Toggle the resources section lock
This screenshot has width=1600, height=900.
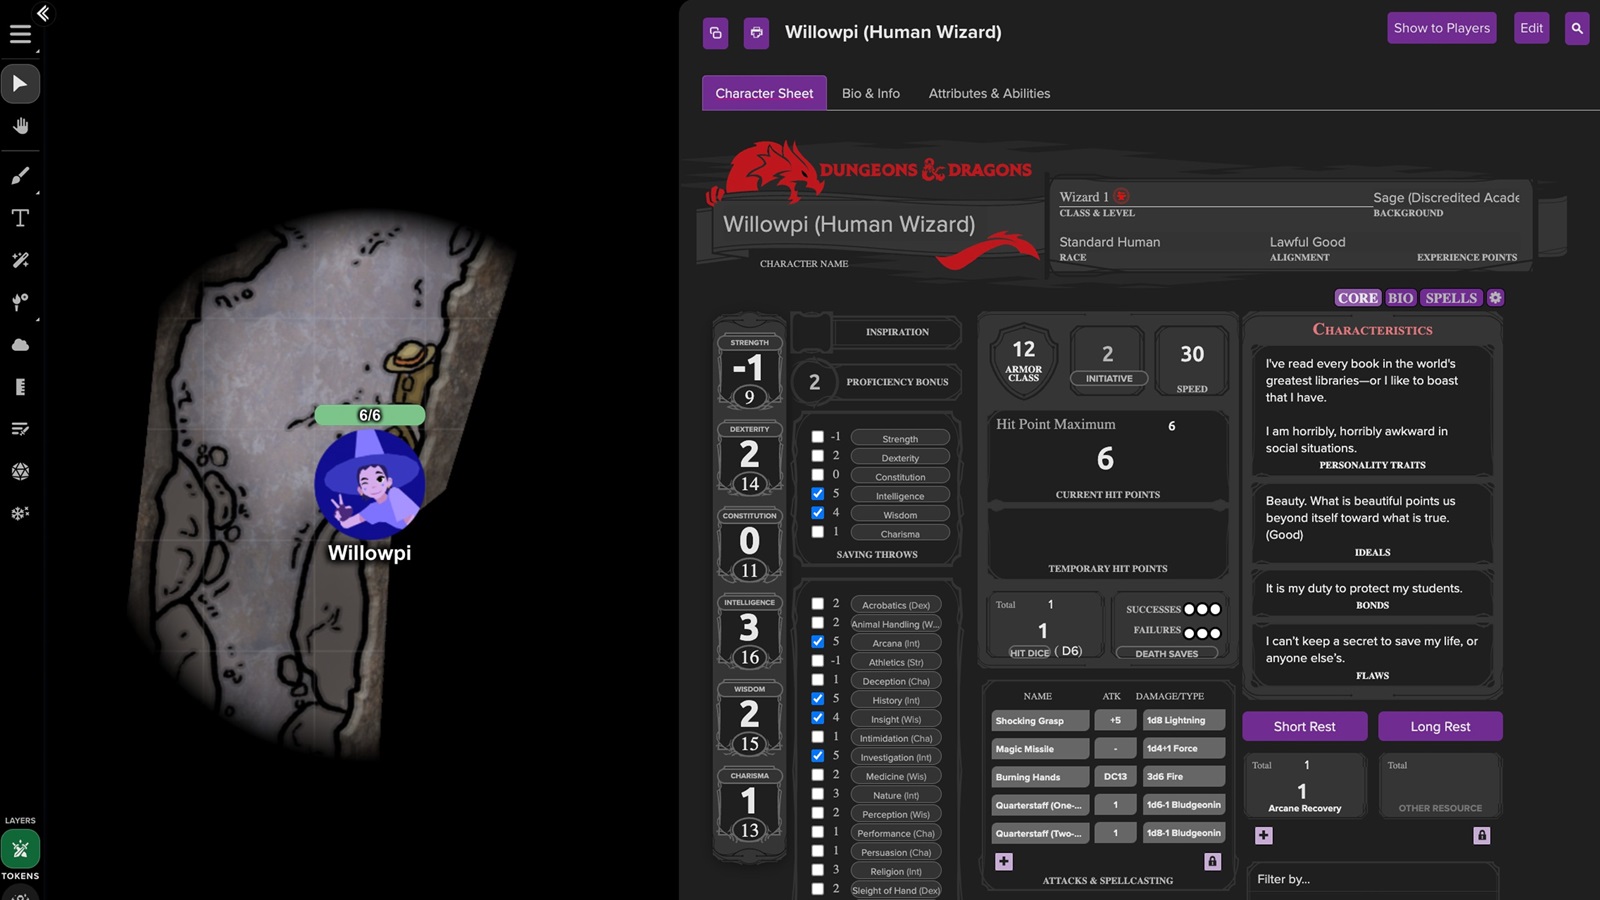[1482, 835]
